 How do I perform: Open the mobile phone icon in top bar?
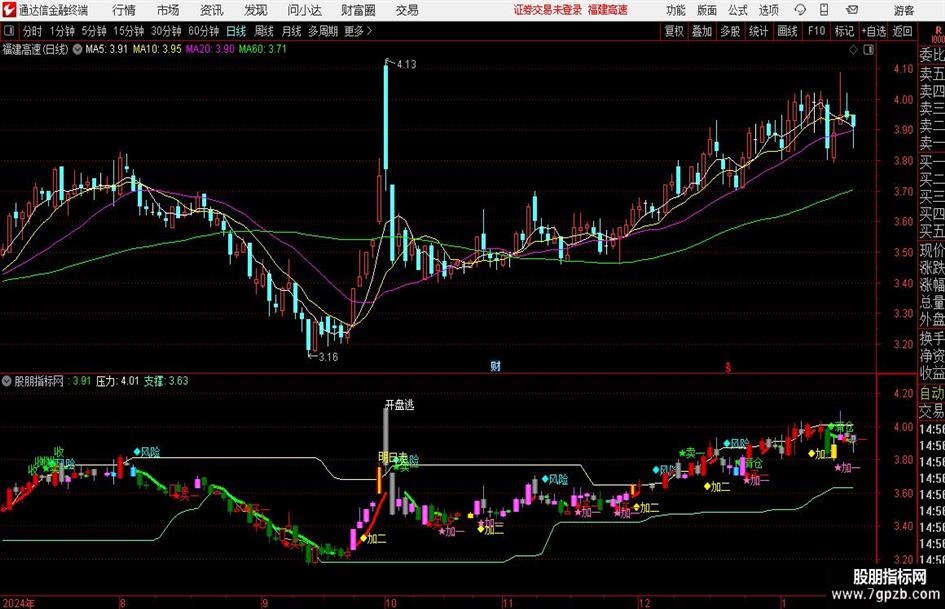(824, 10)
